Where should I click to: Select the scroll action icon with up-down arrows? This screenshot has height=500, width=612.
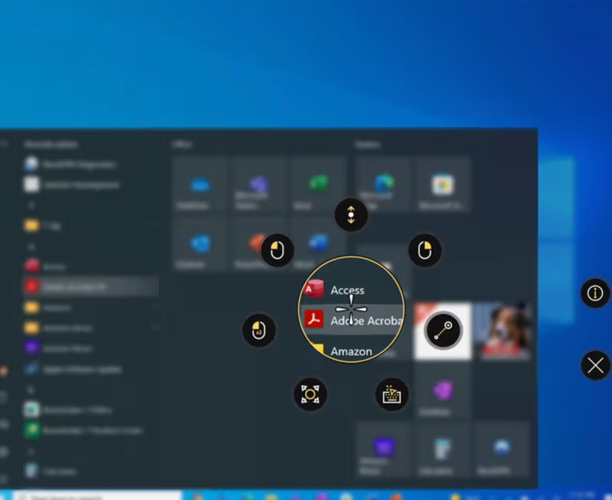click(x=351, y=214)
